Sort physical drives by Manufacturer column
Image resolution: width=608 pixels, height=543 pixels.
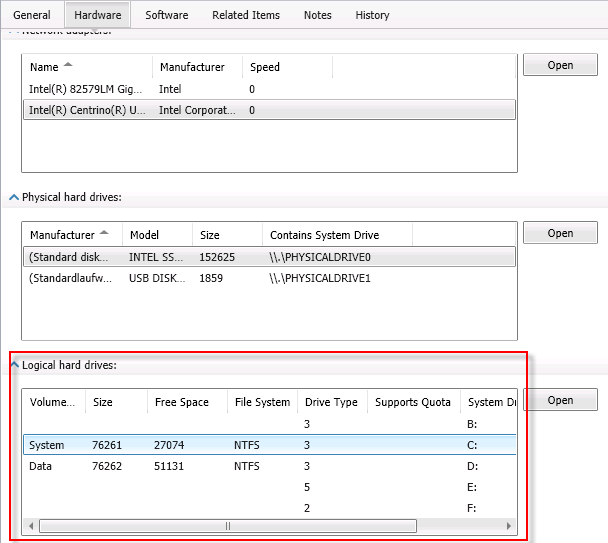[x=62, y=235]
